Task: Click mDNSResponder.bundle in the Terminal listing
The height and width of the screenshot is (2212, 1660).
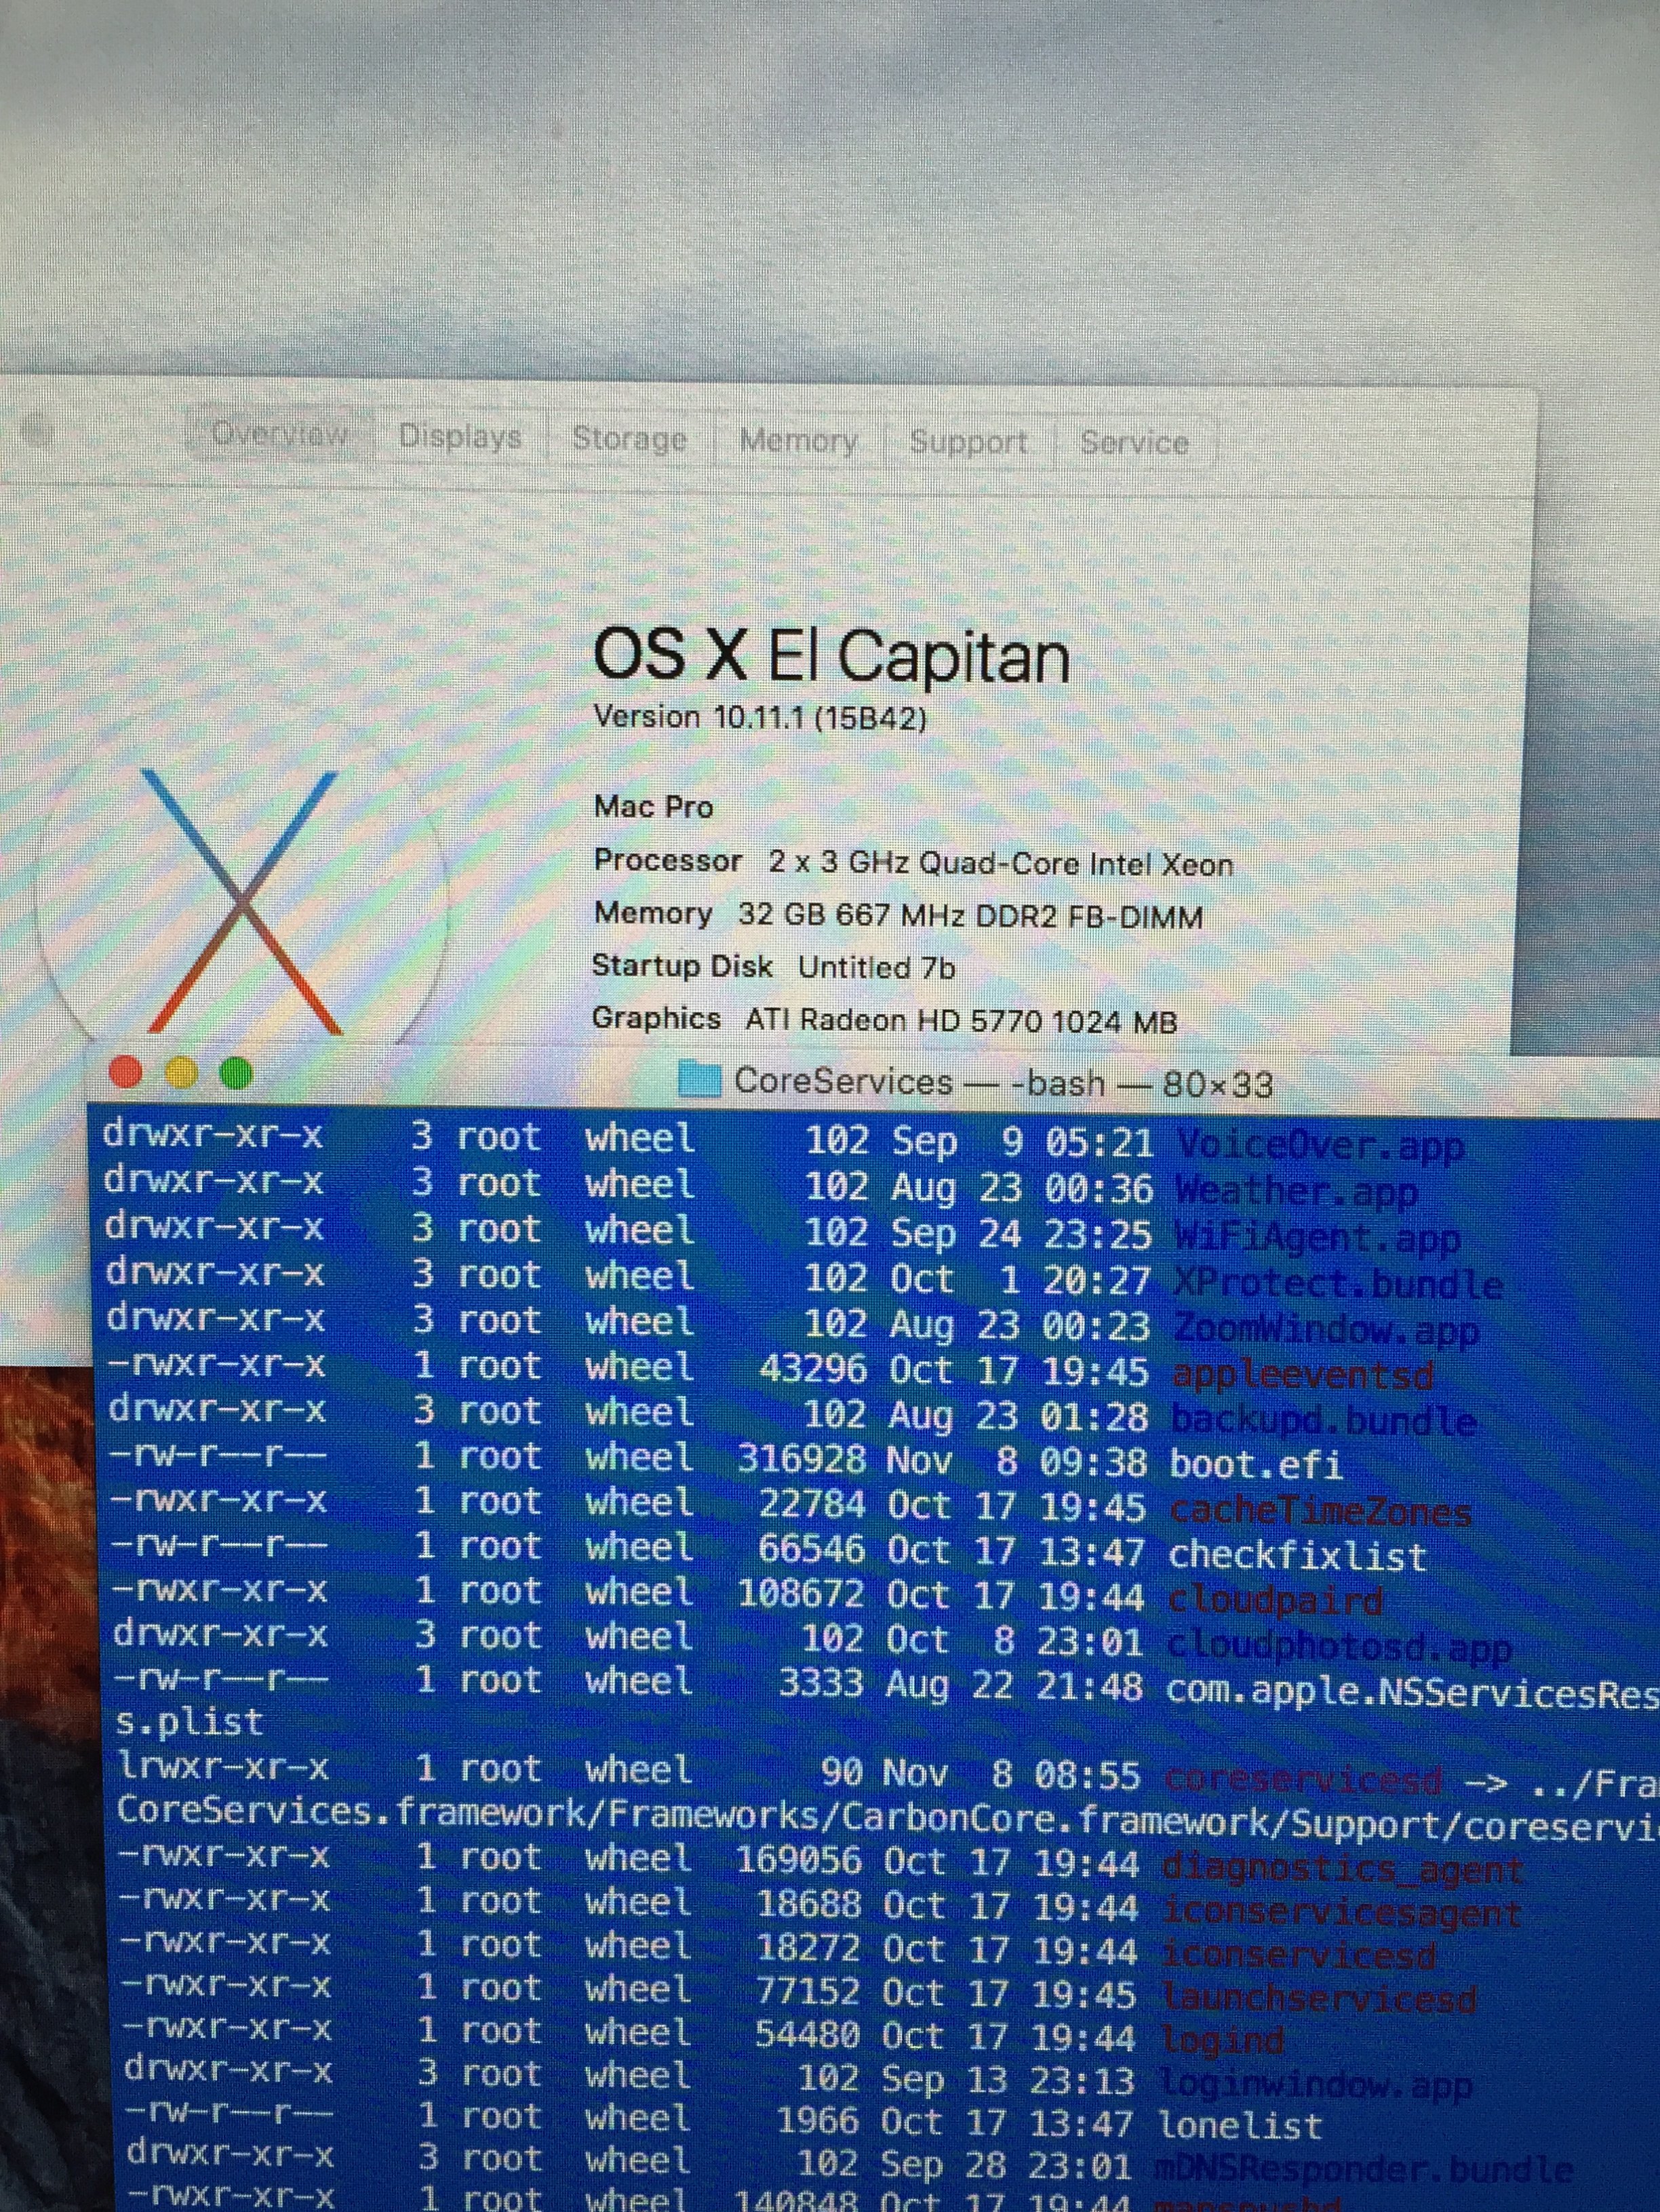Action: 1364,2168
